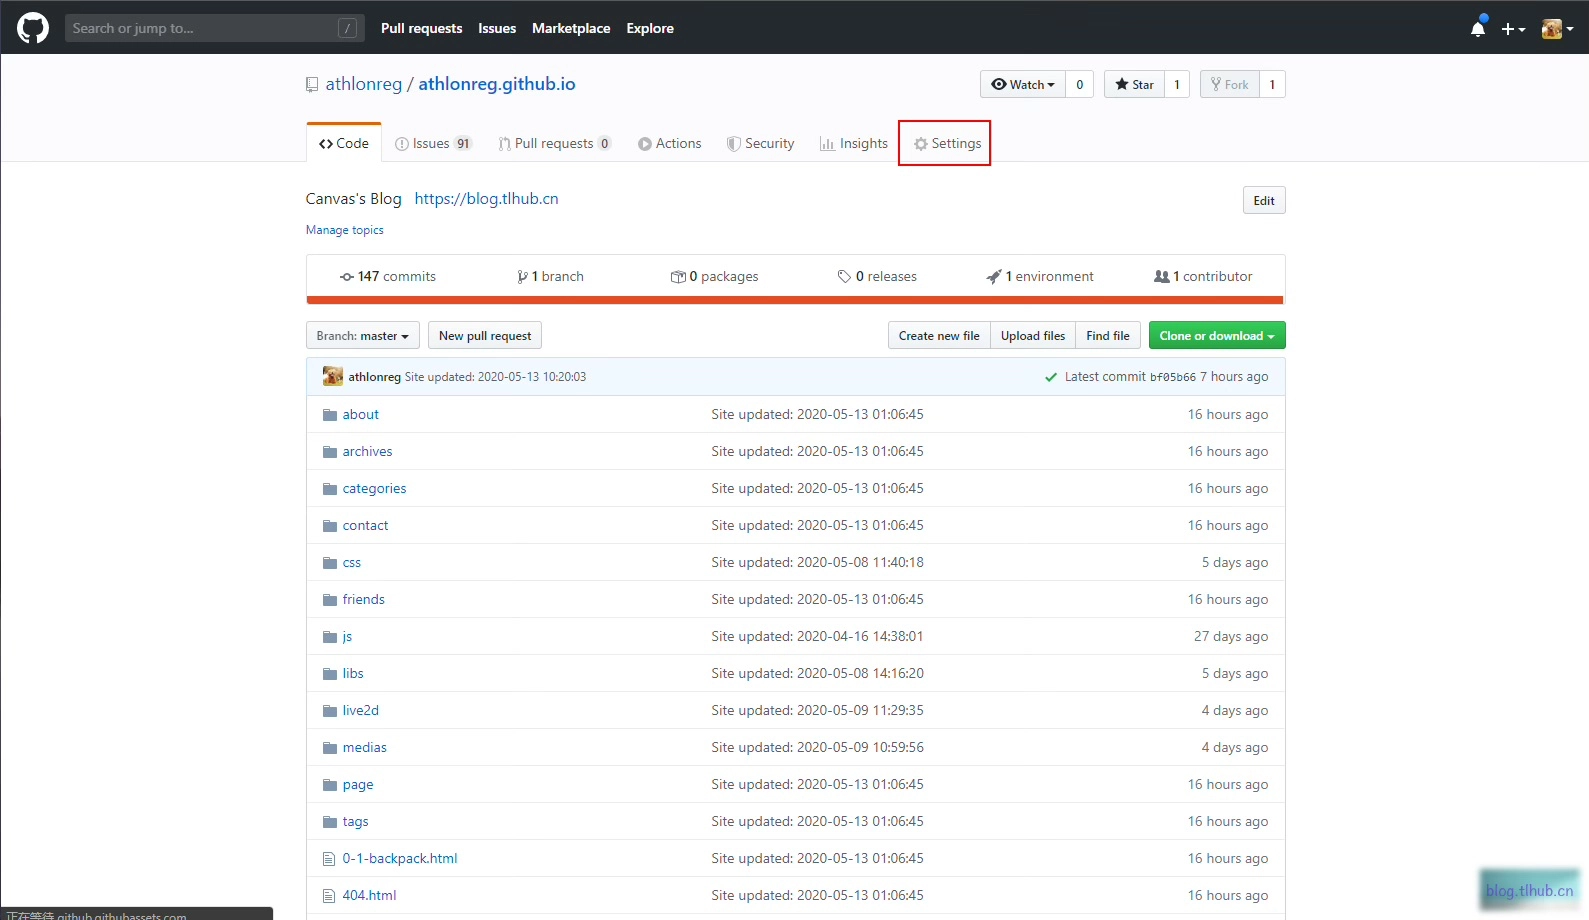Fork the repository
The image size is (1589, 920).
pos(1230,84)
